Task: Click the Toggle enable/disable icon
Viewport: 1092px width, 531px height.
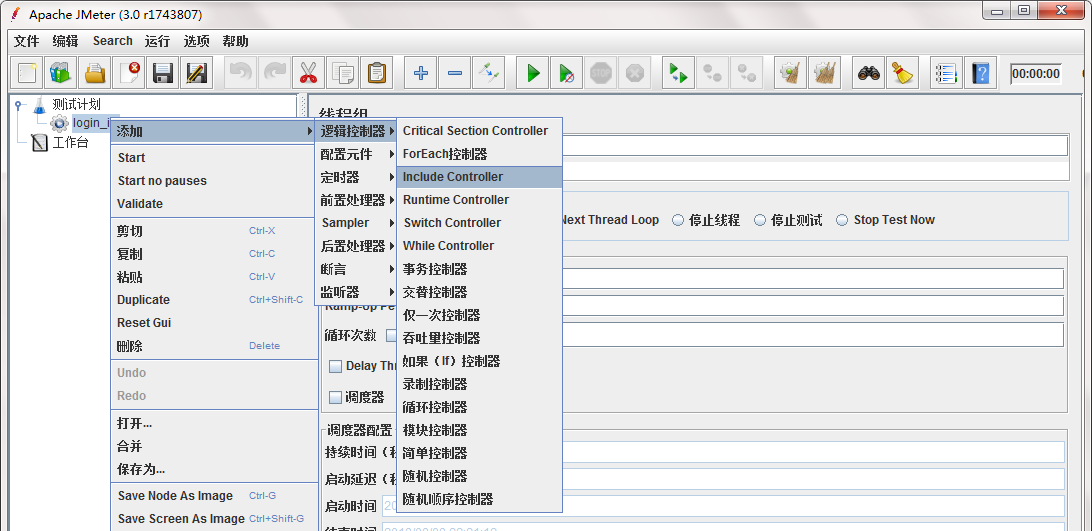Action: tap(488, 72)
